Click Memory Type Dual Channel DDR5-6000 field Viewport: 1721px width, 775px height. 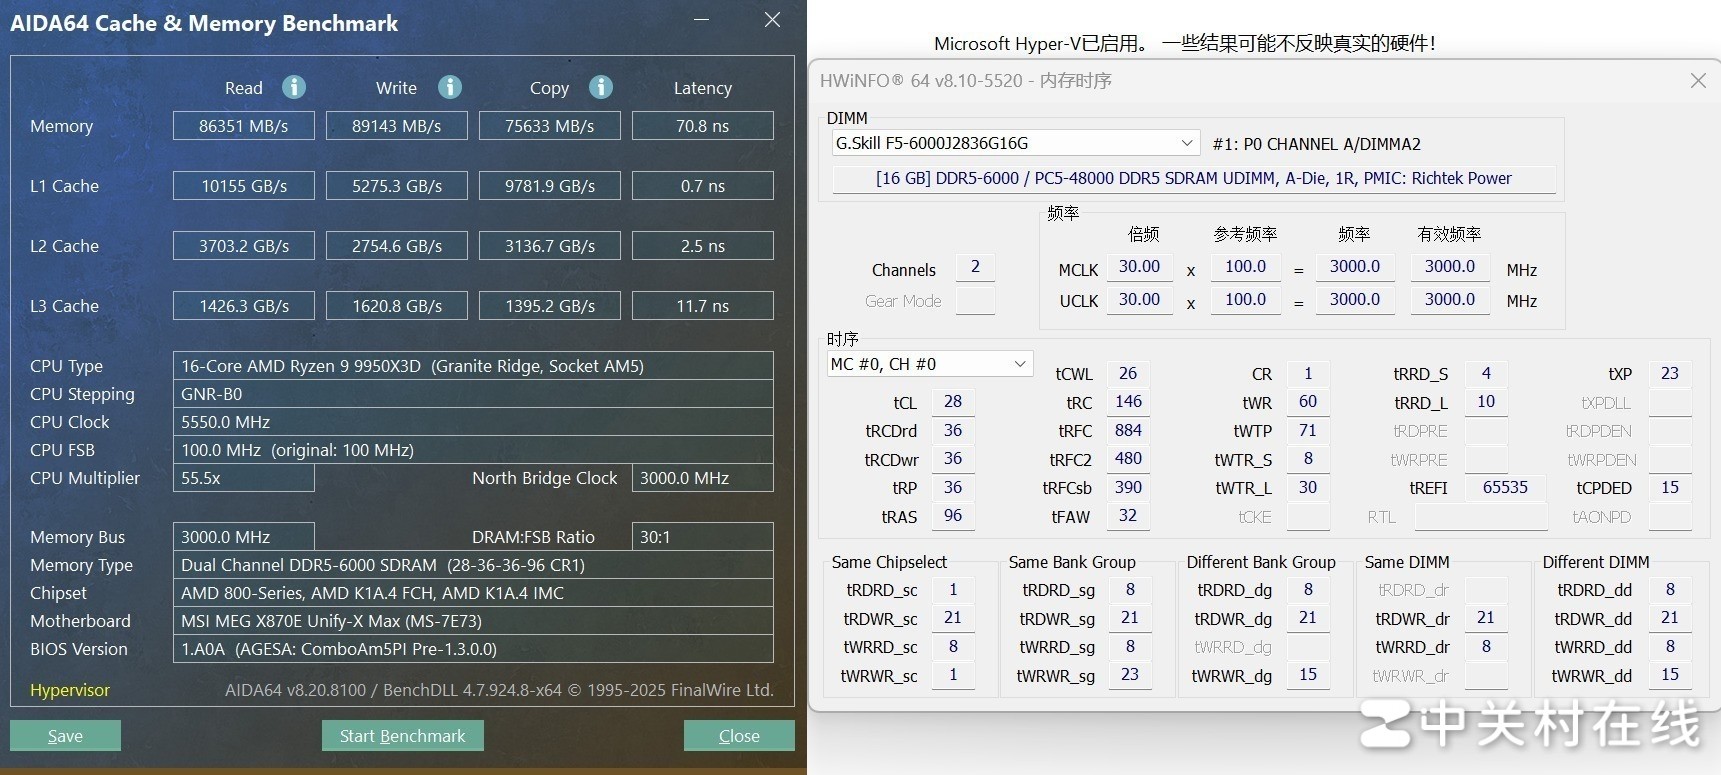pyautogui.click(x=473, y=565)
